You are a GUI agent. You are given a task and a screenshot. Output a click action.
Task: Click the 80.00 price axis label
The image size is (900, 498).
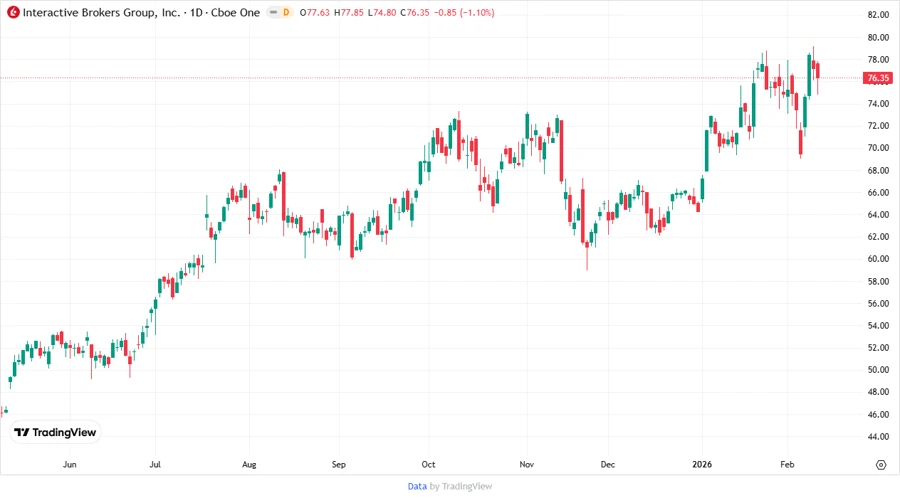tap(878, 37)
